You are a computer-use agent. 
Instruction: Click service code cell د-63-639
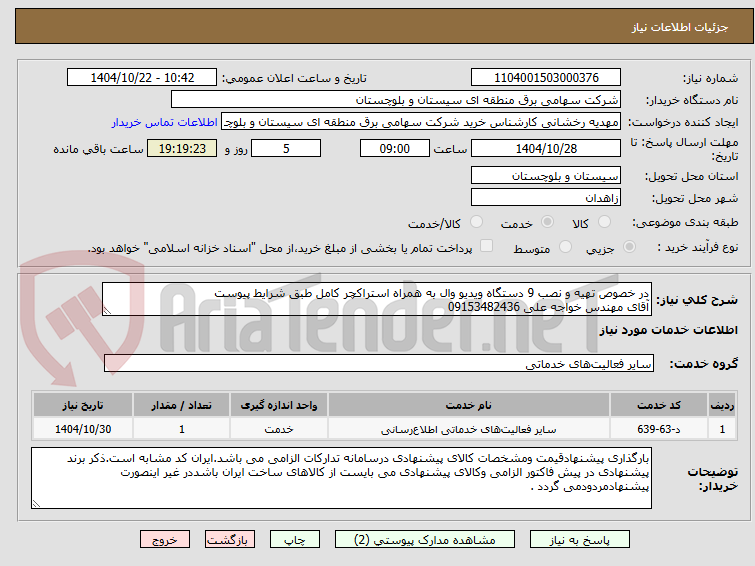(x=658, y=429)
